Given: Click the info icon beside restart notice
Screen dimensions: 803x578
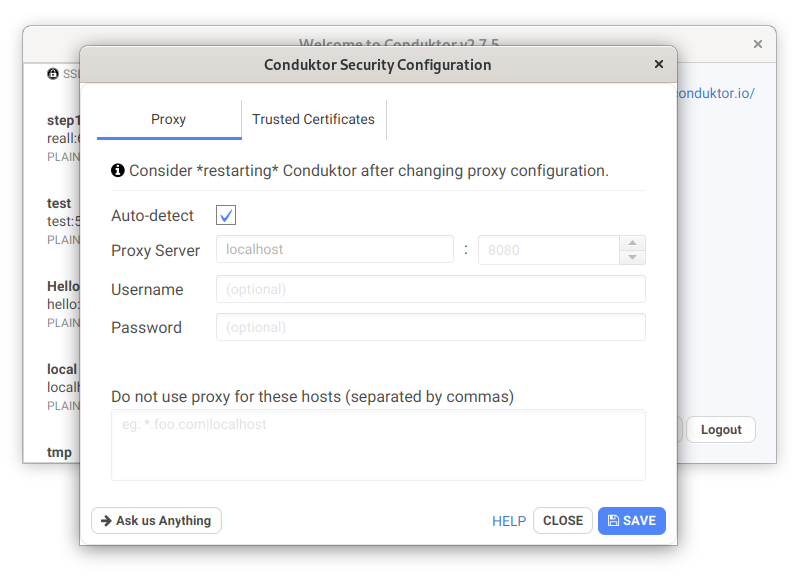Looking at the screenshot, I should (118, 170).
